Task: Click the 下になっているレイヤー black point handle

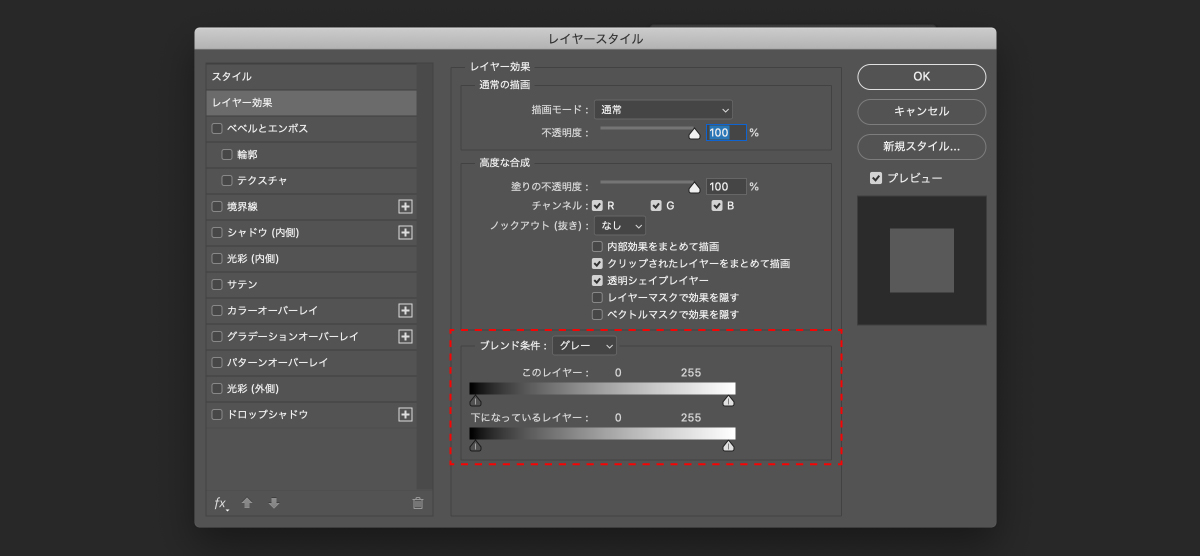Action: click(476, 446)
